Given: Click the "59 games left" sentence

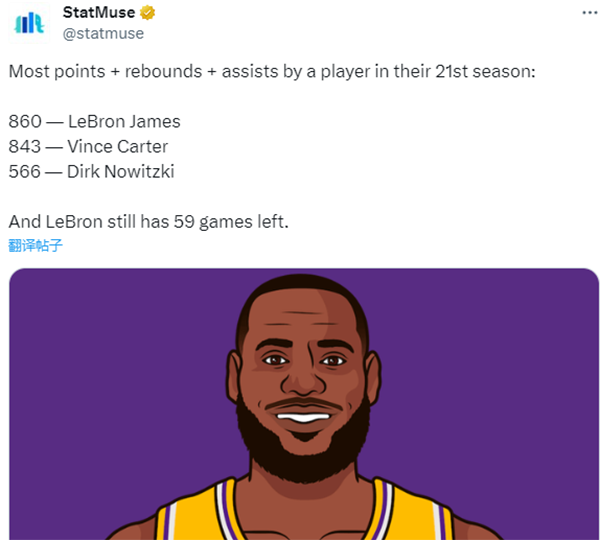Looking at the screenshot, I should [148, 222].
